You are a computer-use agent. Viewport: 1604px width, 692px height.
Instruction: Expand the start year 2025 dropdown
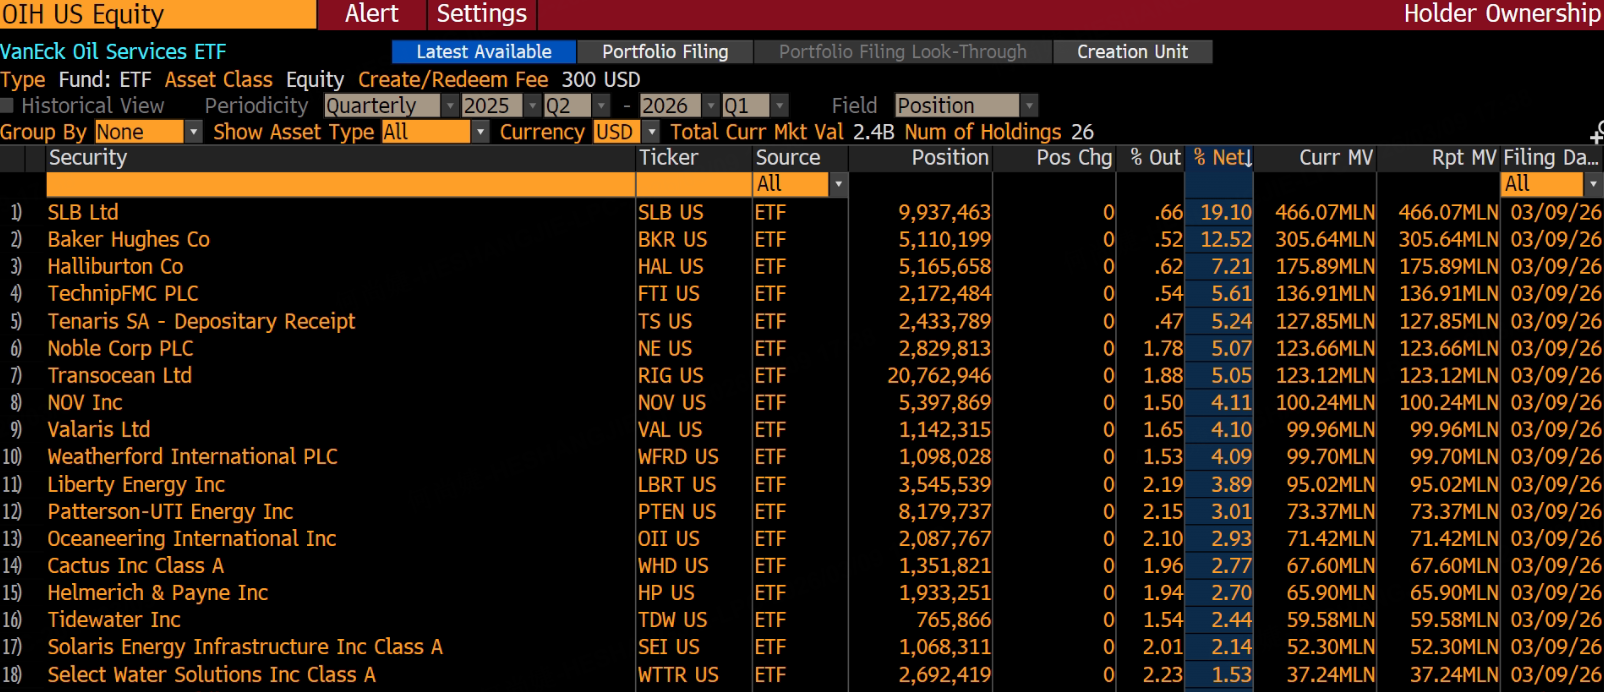(x=532, y=106)
